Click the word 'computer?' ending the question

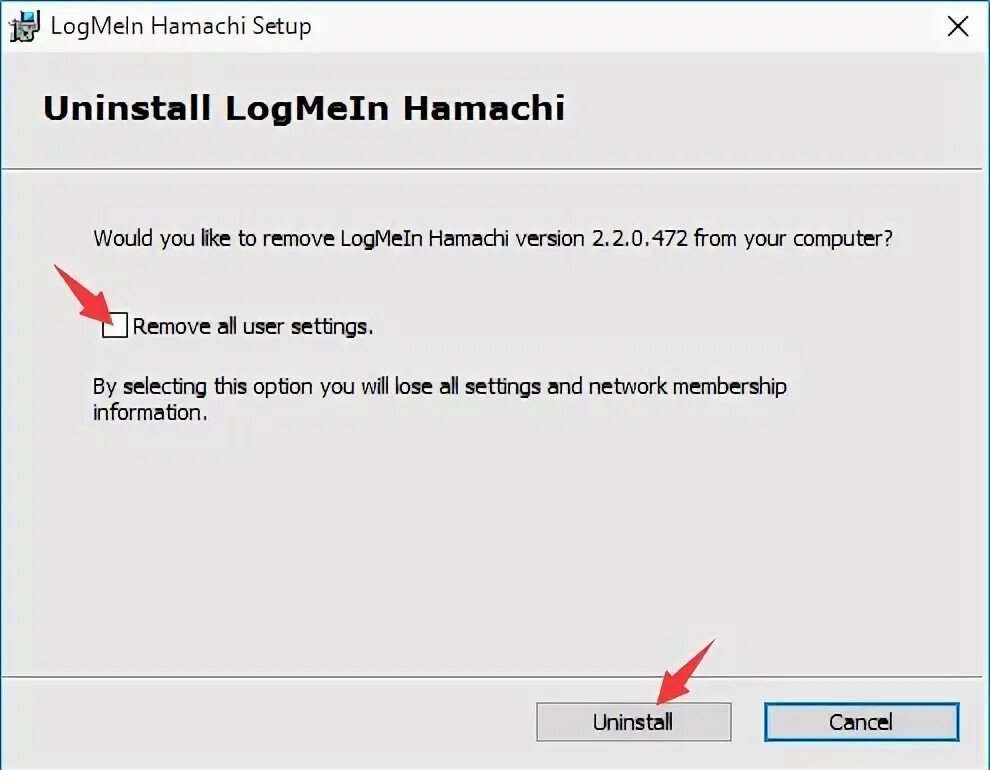click(843, 239)
